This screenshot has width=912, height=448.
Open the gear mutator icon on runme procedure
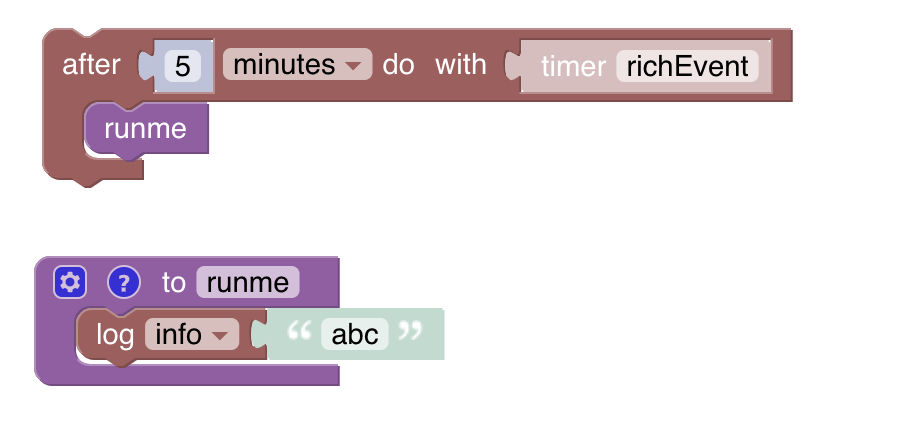[69, 282]
